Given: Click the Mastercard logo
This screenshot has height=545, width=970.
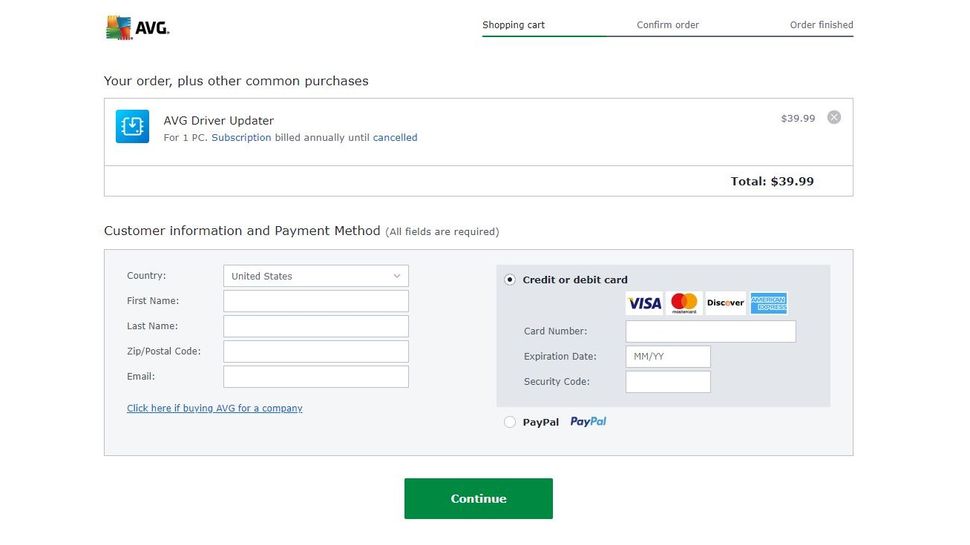Looking at the screenshot, I should pos(684,303).
